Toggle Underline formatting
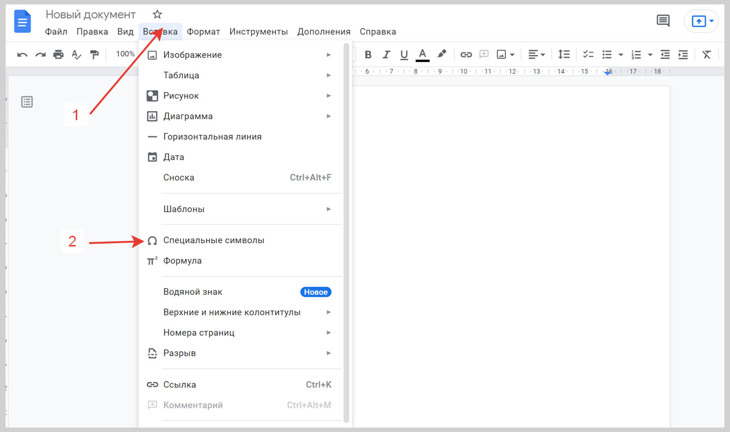The image size is (730, 432). (404, 55)
